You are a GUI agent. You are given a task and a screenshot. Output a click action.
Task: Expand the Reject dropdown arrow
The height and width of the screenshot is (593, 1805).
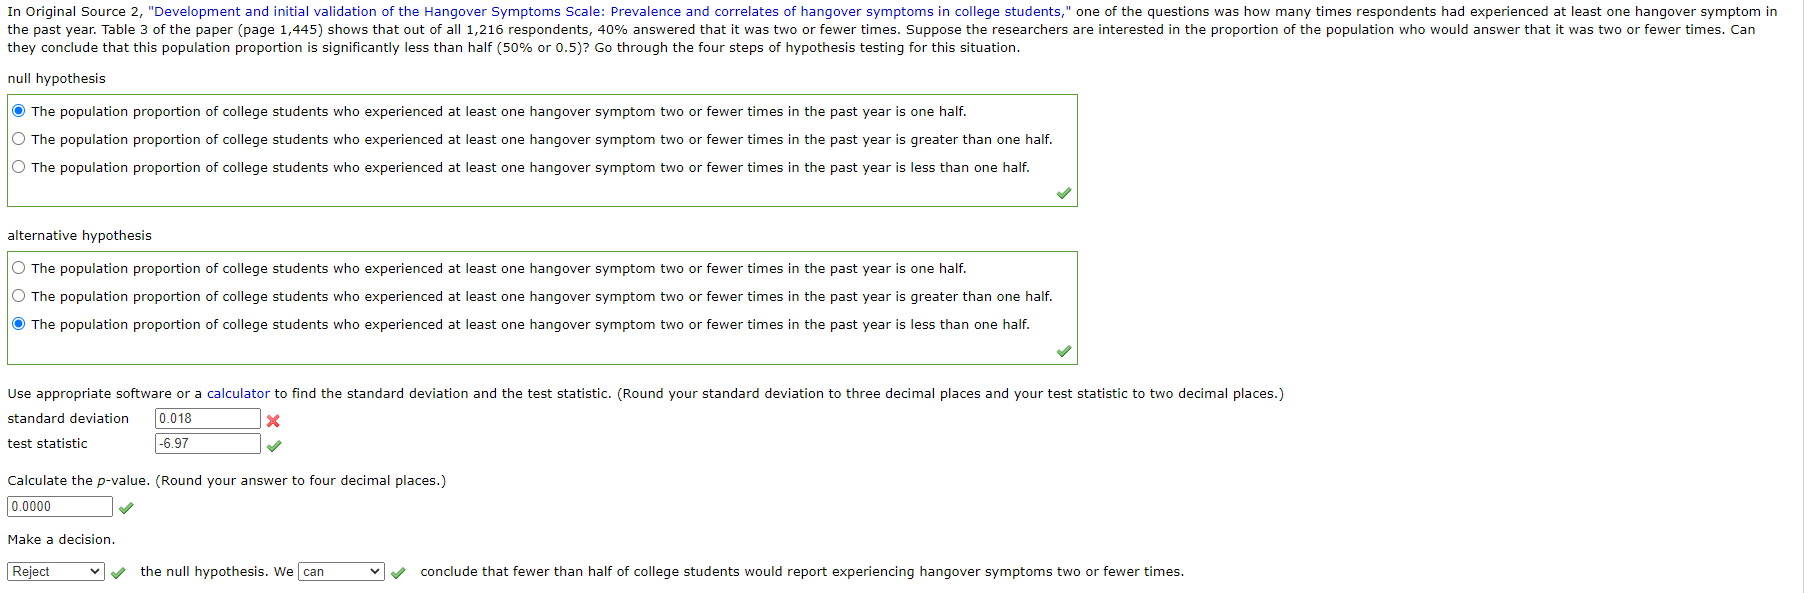tap(97, 571)
